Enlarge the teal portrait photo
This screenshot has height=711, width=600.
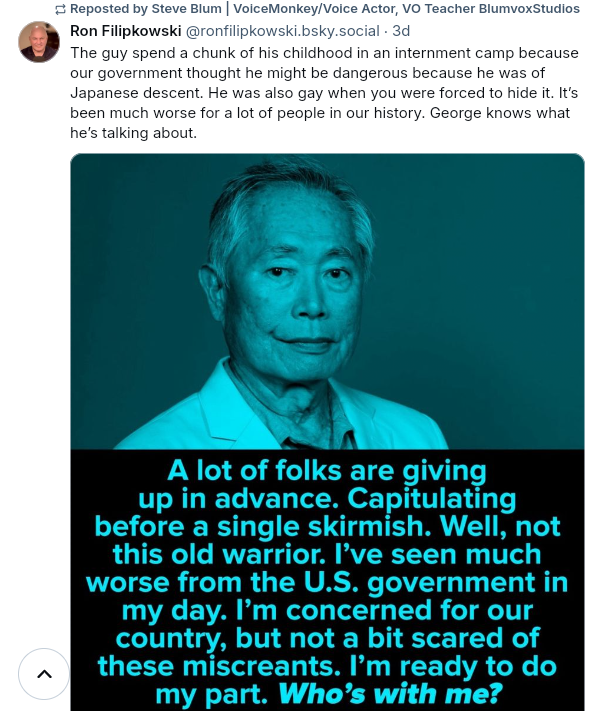(327, 302)
